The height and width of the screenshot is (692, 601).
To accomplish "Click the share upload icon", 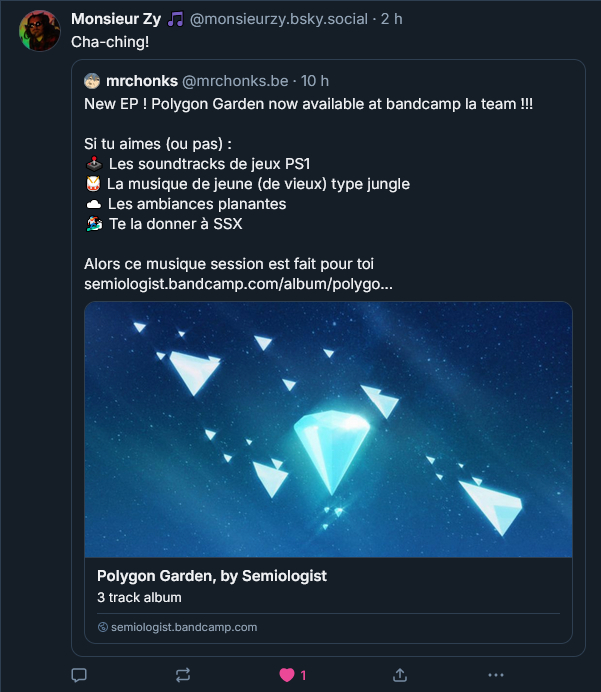I will (x=399, y=675).
